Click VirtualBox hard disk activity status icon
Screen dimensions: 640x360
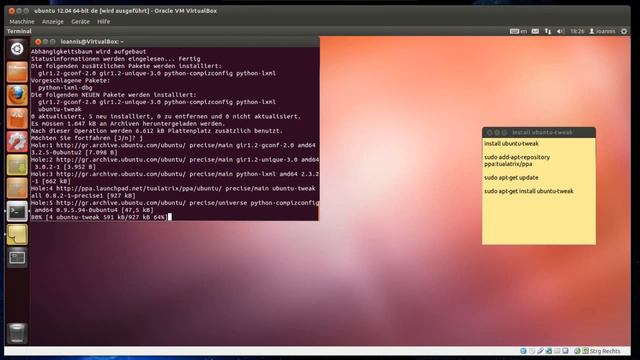(x=523, y=351)
